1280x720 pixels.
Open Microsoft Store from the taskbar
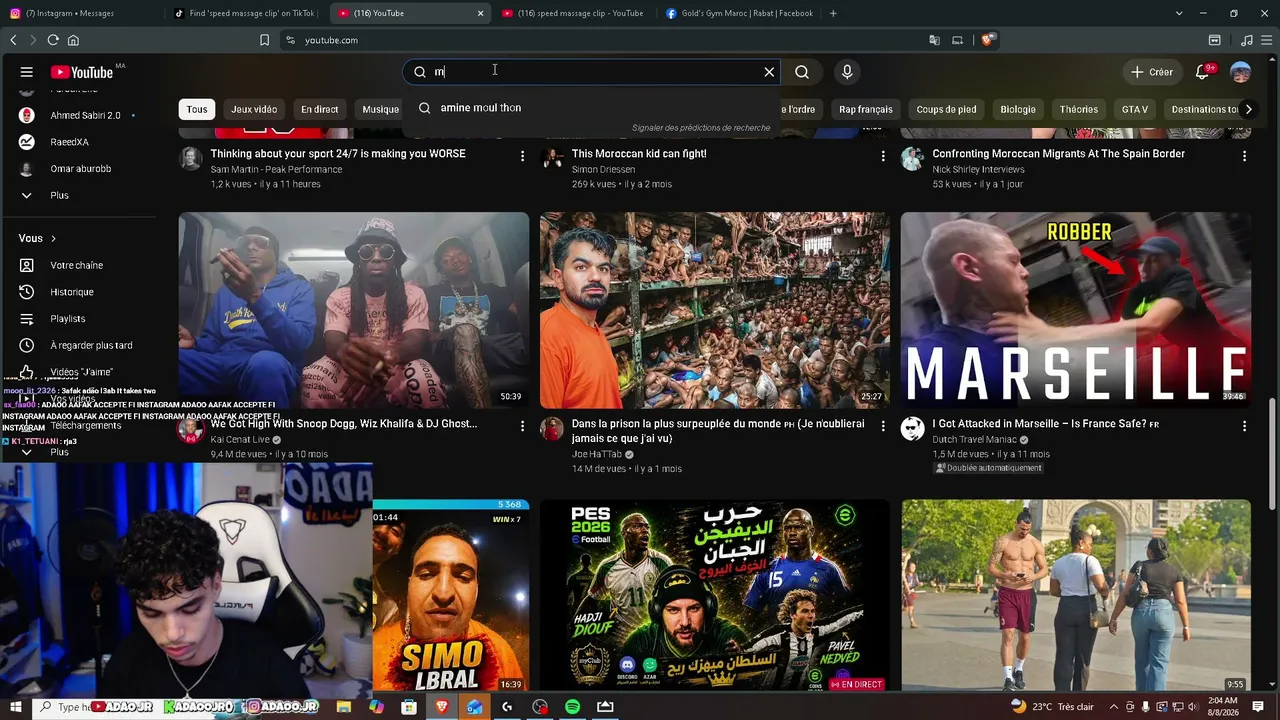(x=409, y=707)
